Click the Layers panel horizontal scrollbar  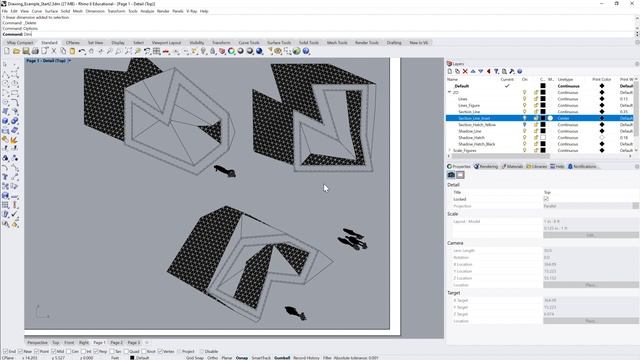coord(502,156)
